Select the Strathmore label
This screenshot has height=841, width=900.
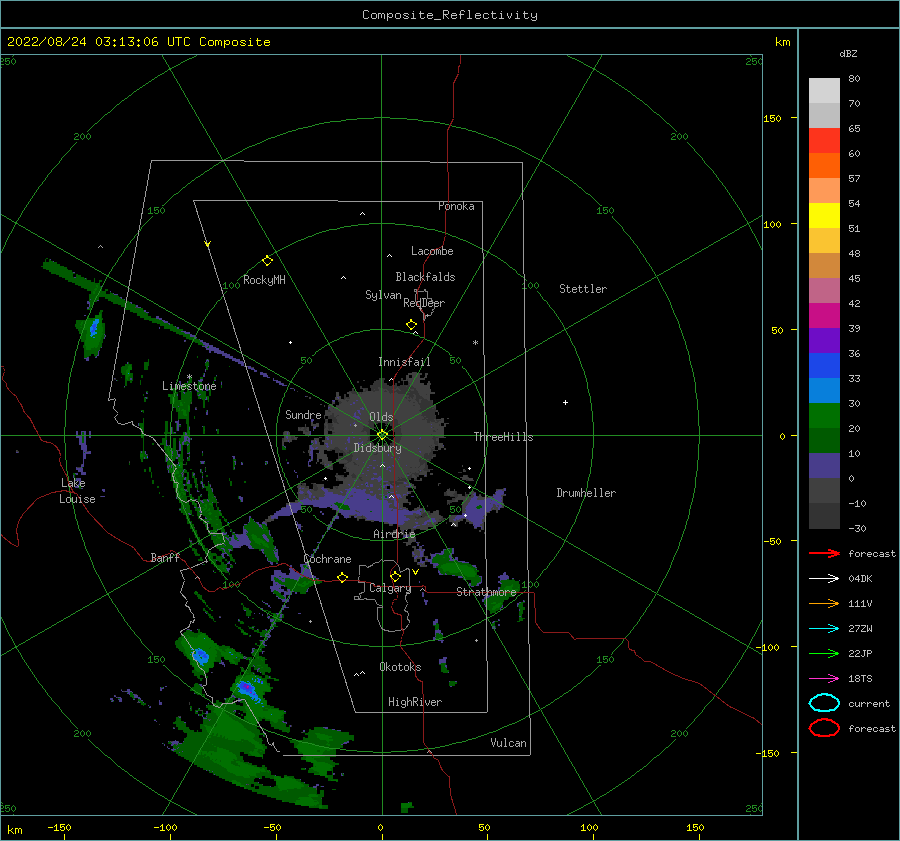click(487, 591)
